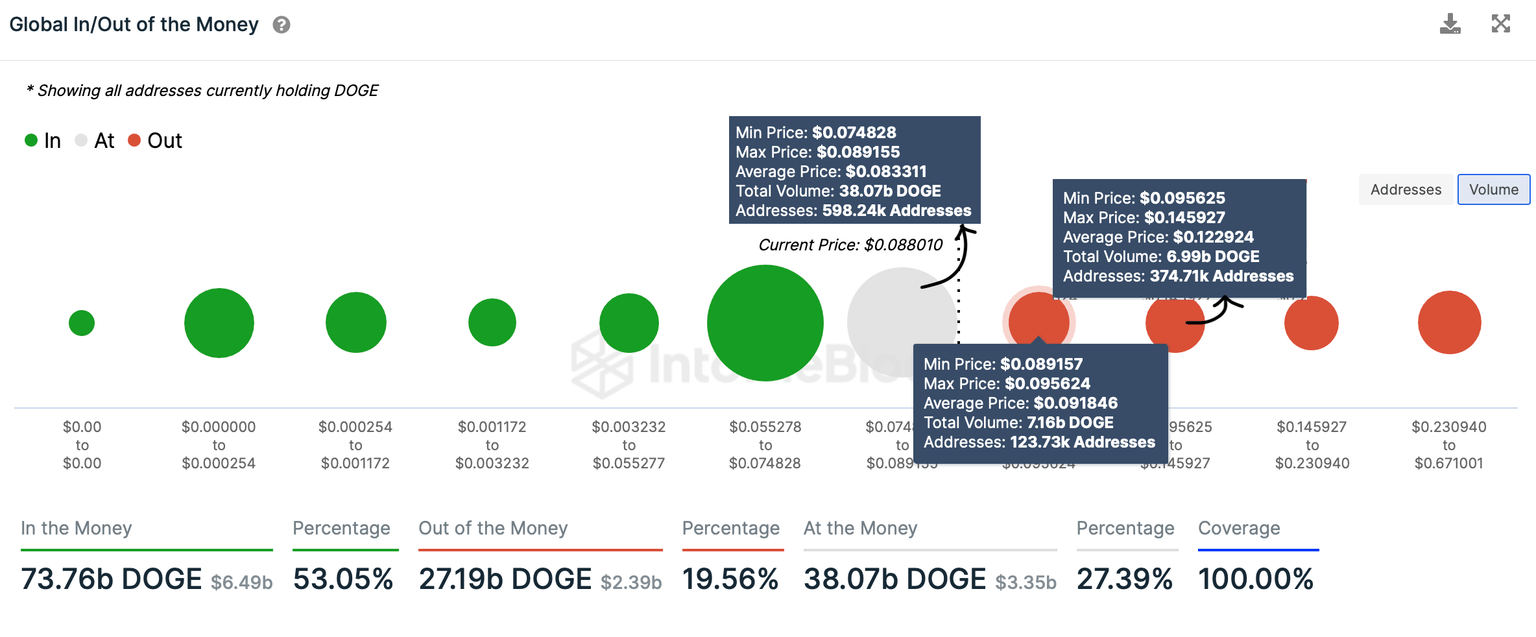Download the chart data
Screen dimensions: 1536x637
click(x=1450, y=24)
